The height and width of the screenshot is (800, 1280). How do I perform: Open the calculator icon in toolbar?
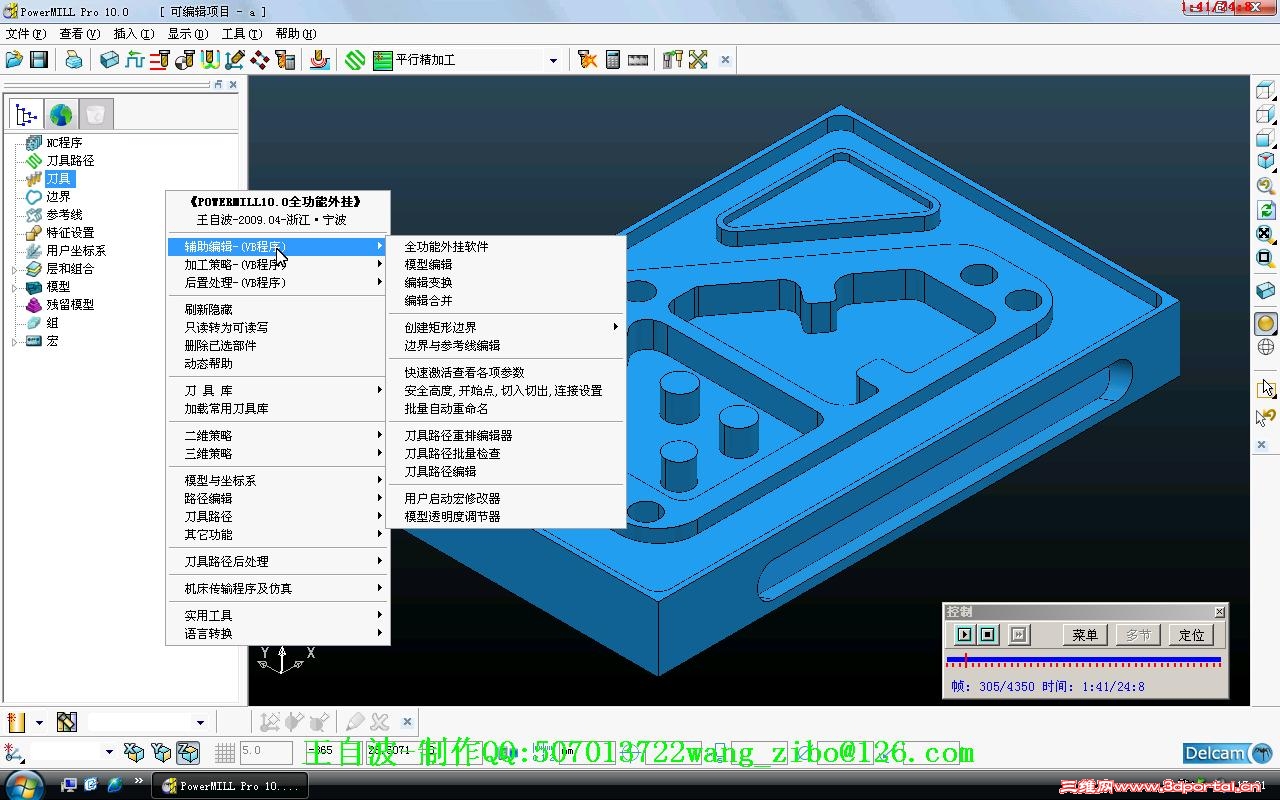[x=613, y=60]
